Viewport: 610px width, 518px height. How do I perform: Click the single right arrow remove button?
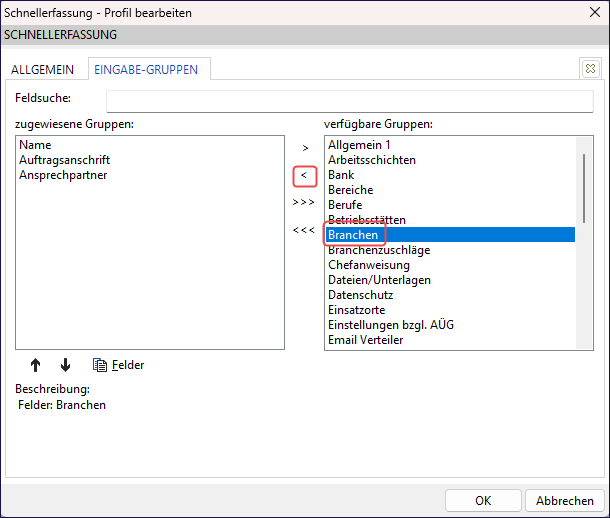[x=304, y=148]
